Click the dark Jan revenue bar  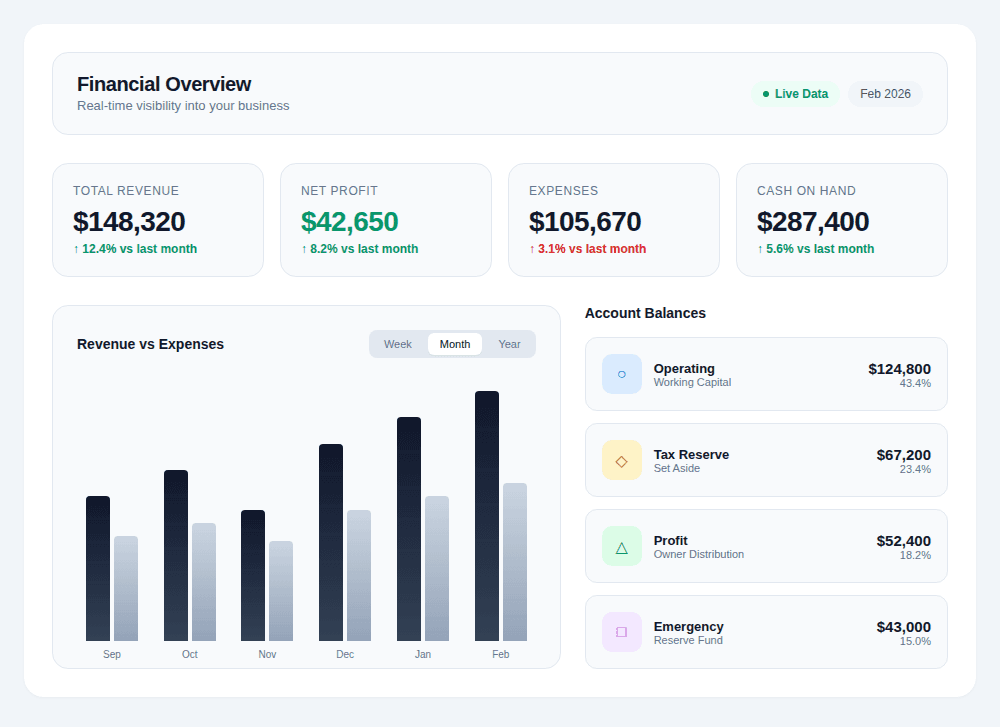[x=409, y=529]
